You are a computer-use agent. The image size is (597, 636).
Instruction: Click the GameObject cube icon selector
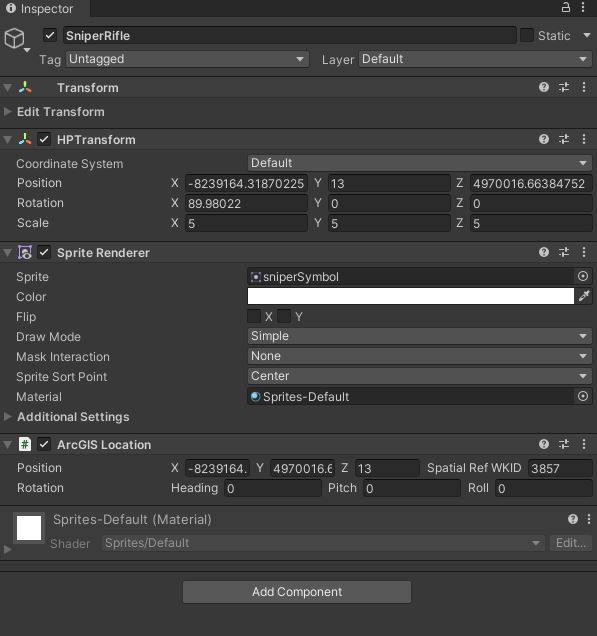[16, 40]
